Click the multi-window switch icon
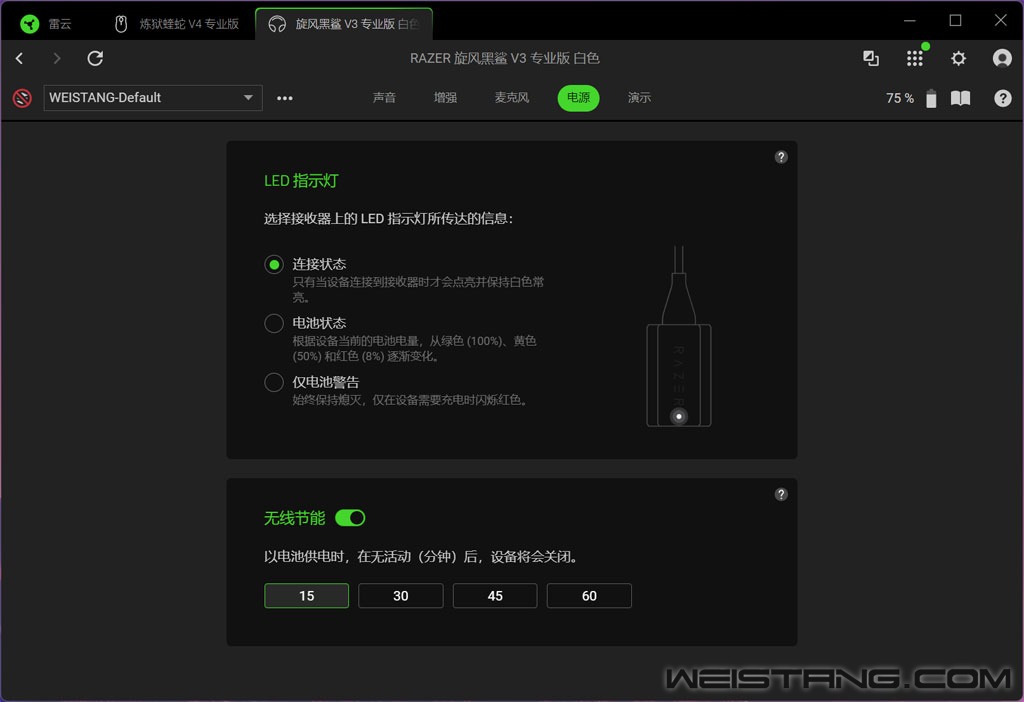 coord(871,59)
